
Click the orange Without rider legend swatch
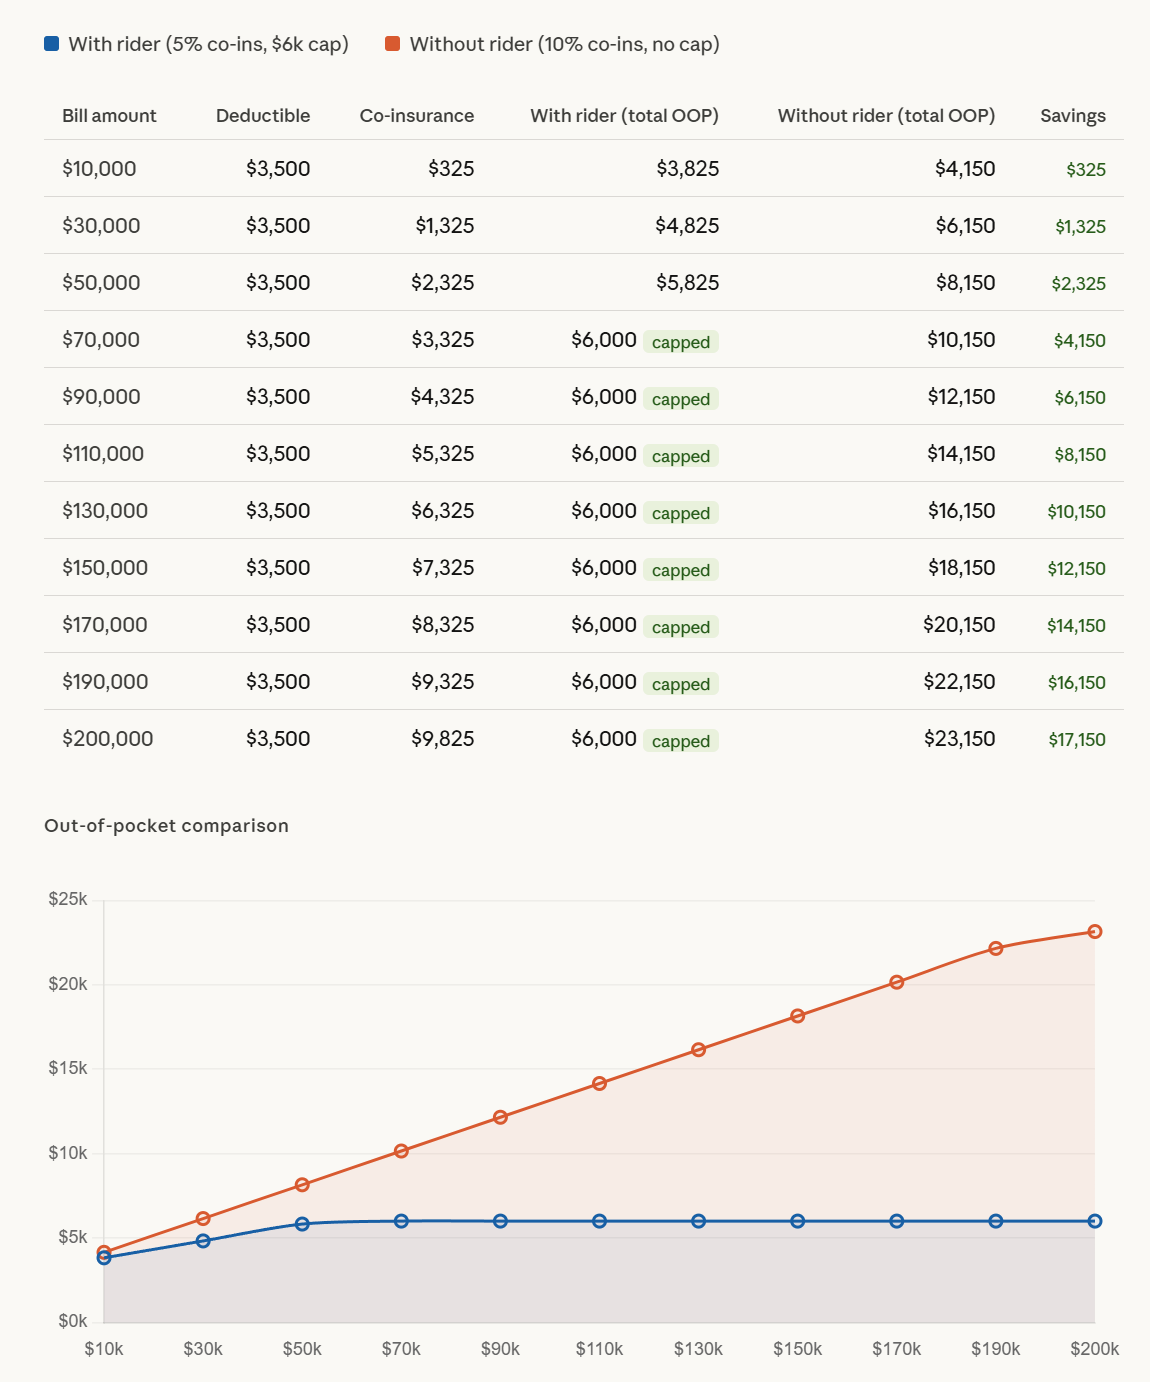click(x=393, y=44)
